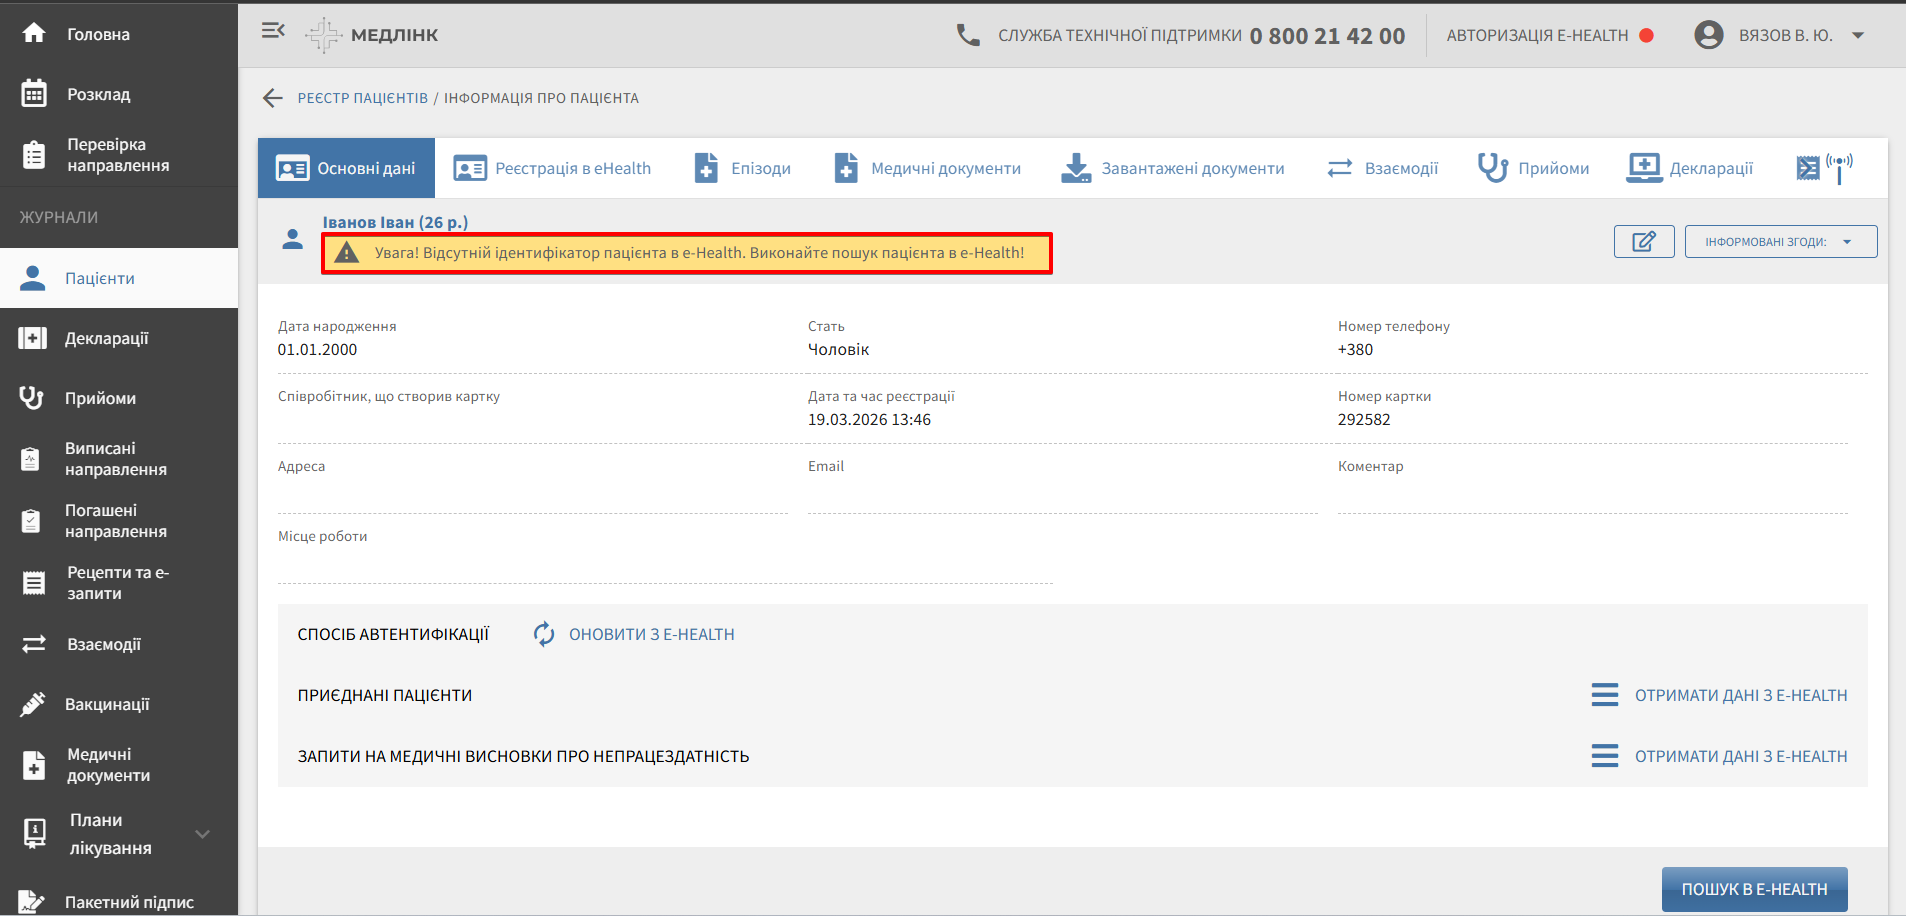1906x916 pixels.
Task: Click the terminal antenna icon in the tab bar
Action: (x=1824, y=168)
